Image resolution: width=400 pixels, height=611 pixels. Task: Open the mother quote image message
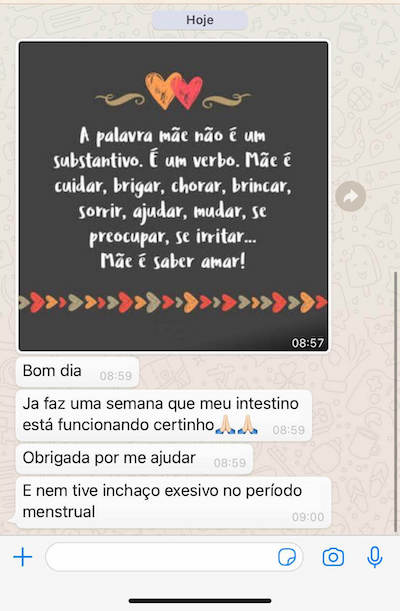pos(174,196)
